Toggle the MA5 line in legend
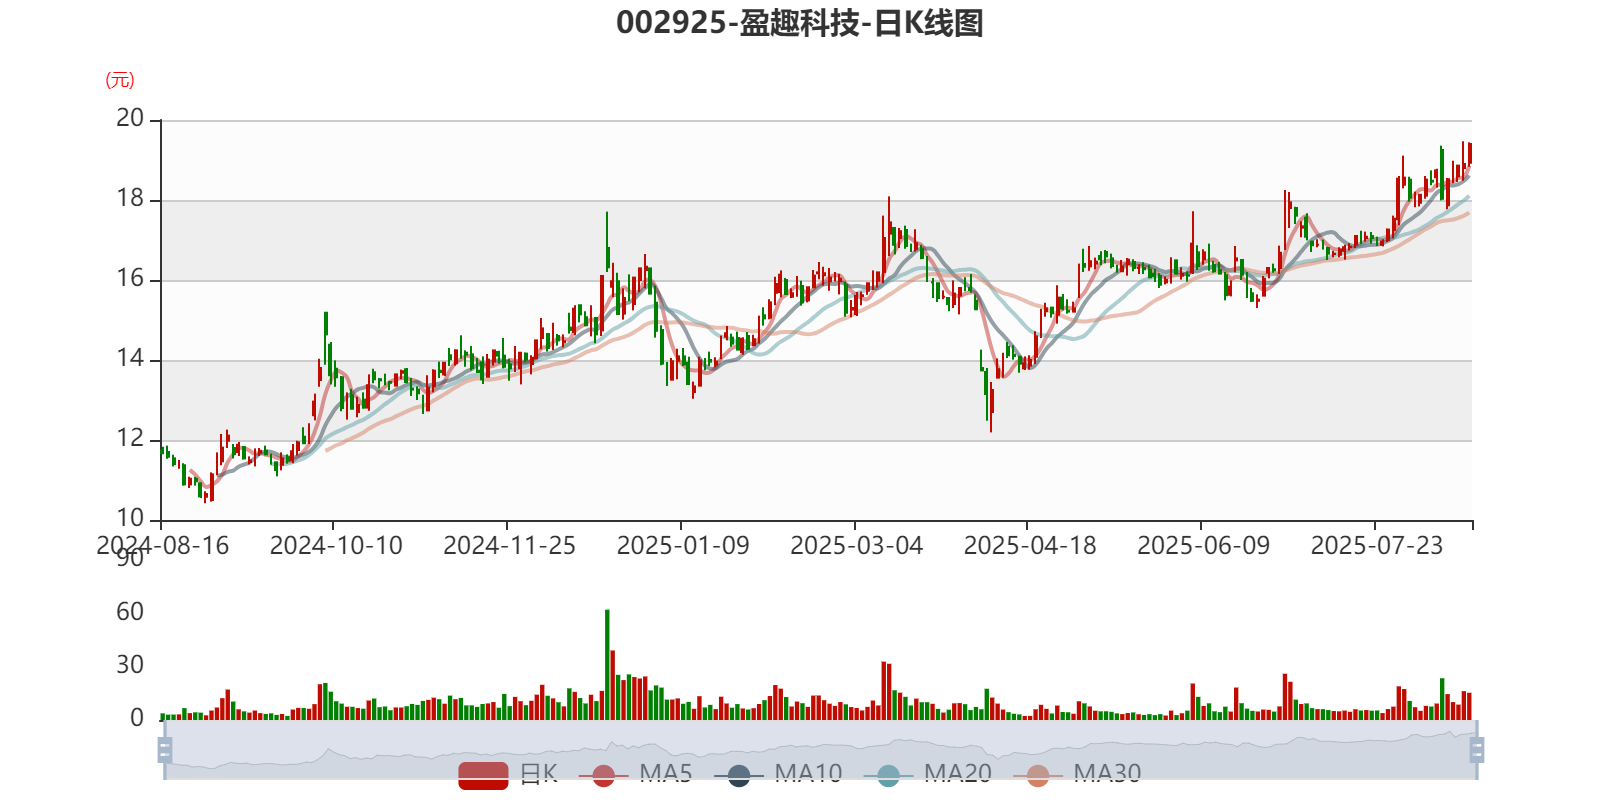The width and height of the screenshot is (1600, 800). coord(635,774)
